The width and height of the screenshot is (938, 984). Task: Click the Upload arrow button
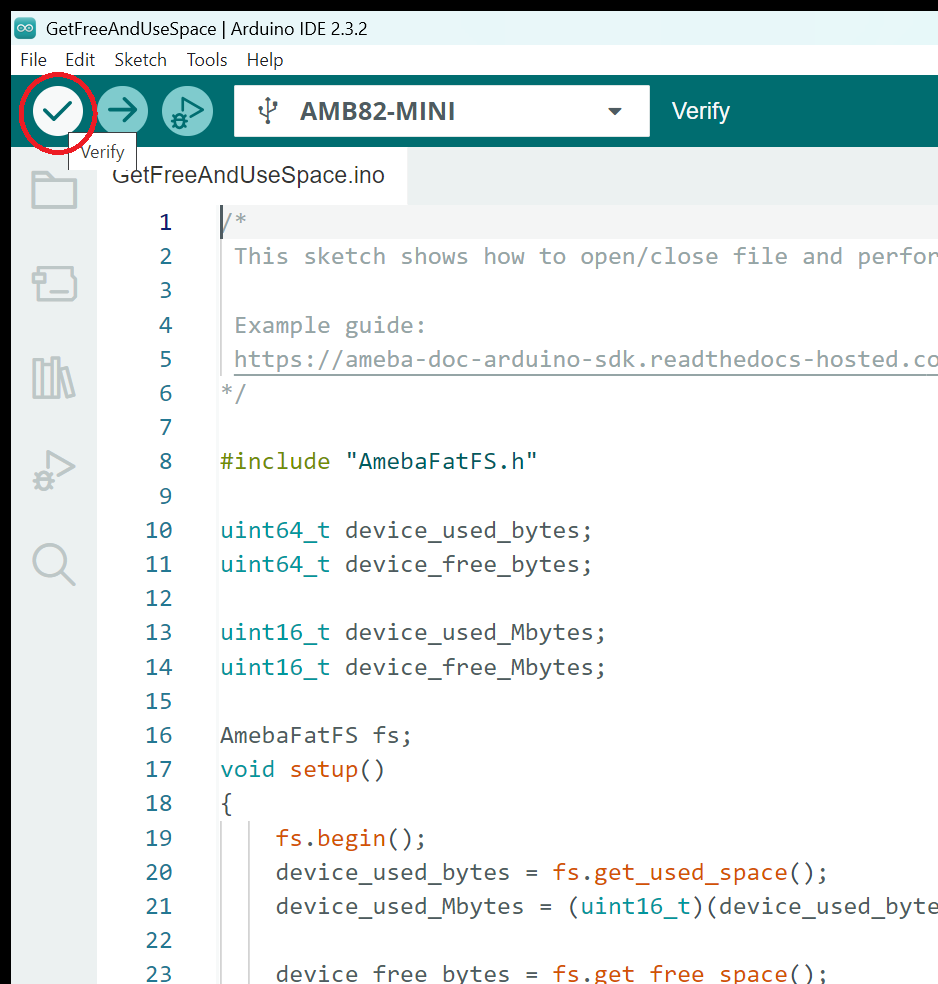[123, 111]
